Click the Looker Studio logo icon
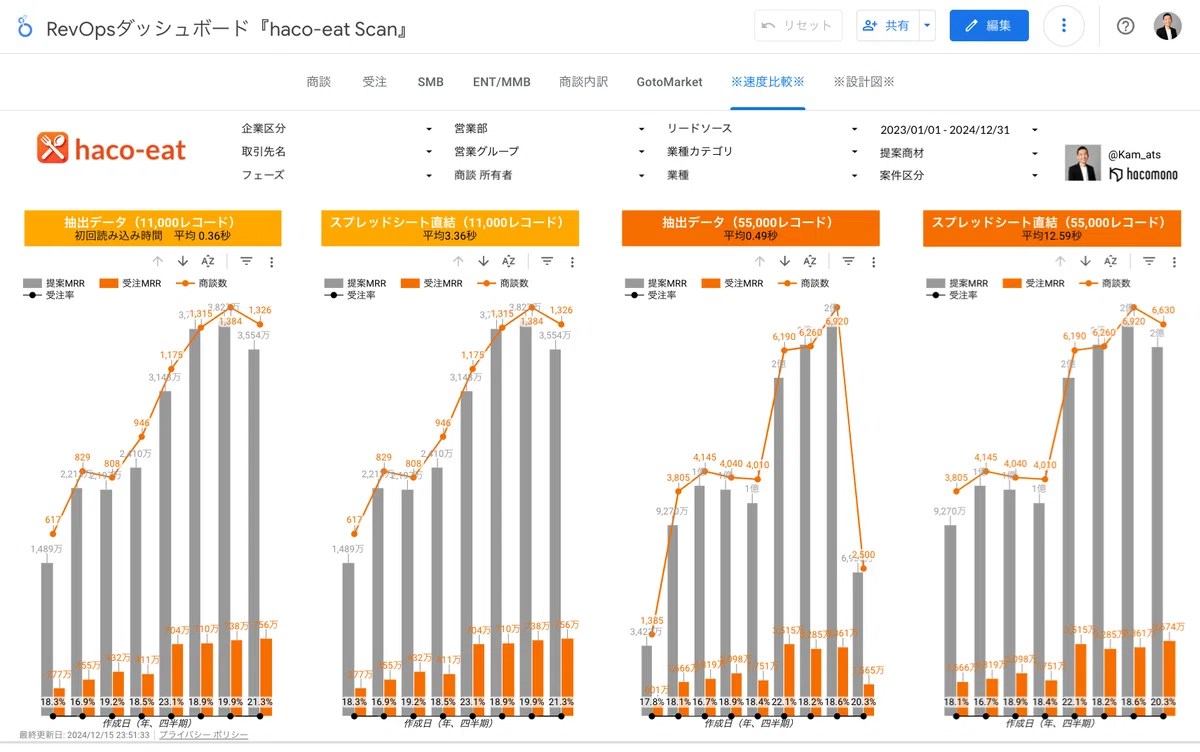This screenshot has width=1200, height=752. click(x=25, y=27)
